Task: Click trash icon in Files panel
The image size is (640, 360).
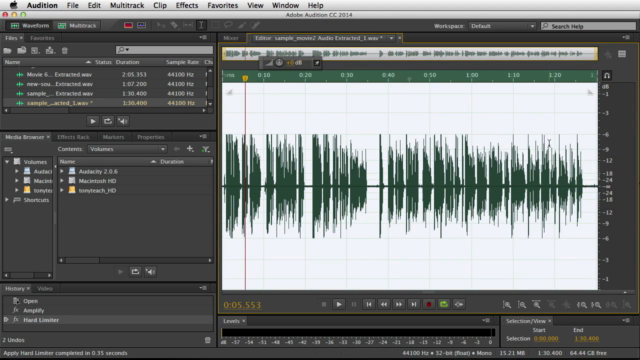Action: click(x=64, y=51)
